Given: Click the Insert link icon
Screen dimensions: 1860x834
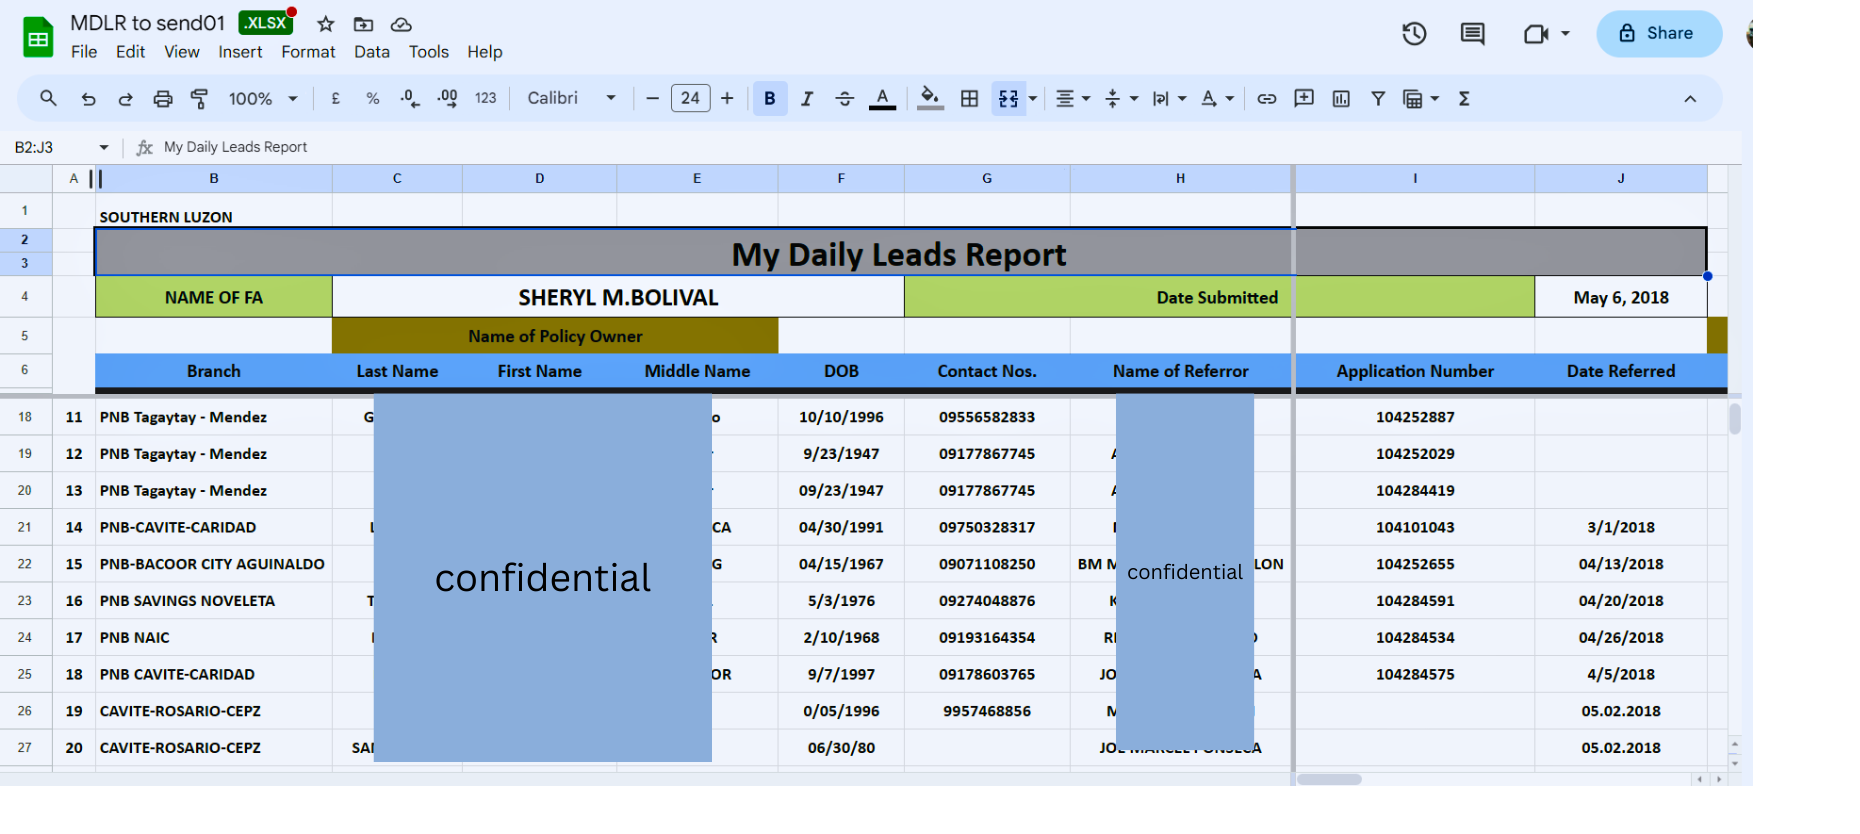Looking at the screenshot, I should 1266,98.
